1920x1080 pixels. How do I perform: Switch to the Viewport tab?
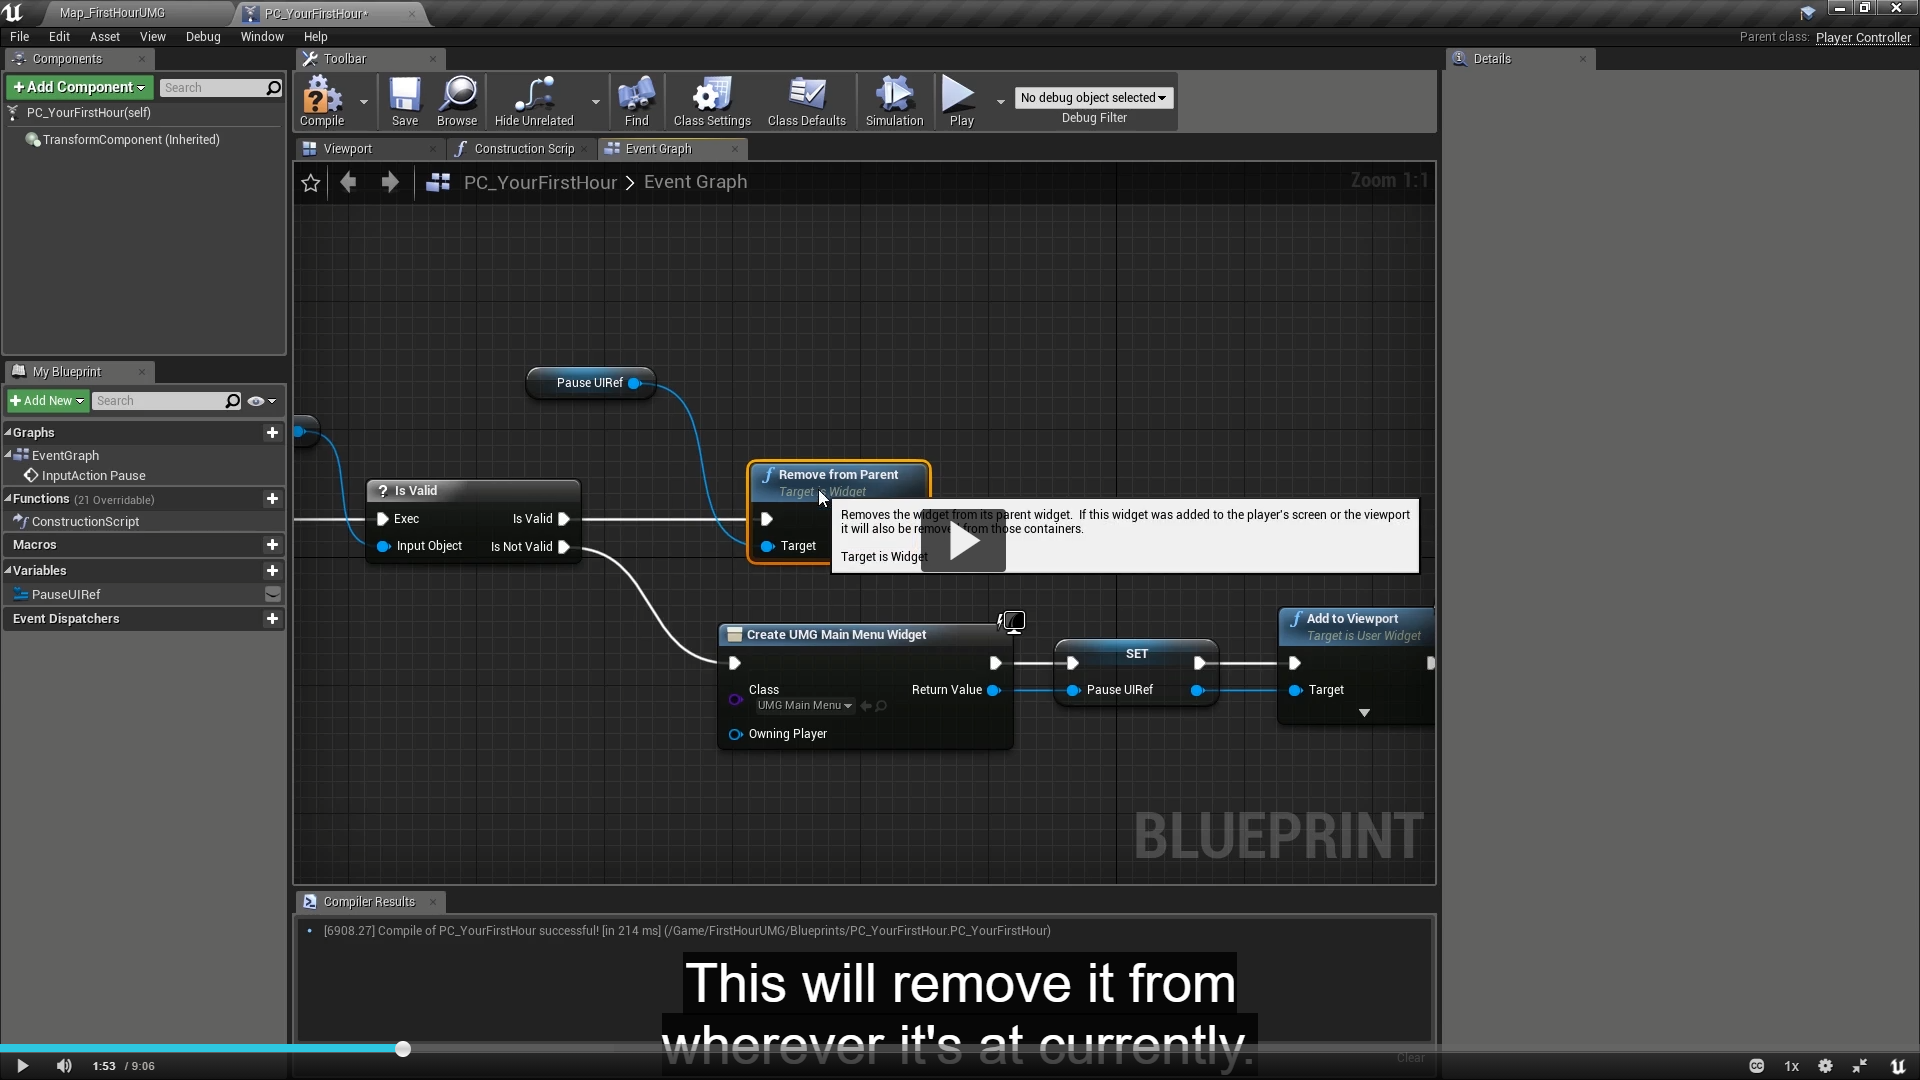[x=348, y=149]
